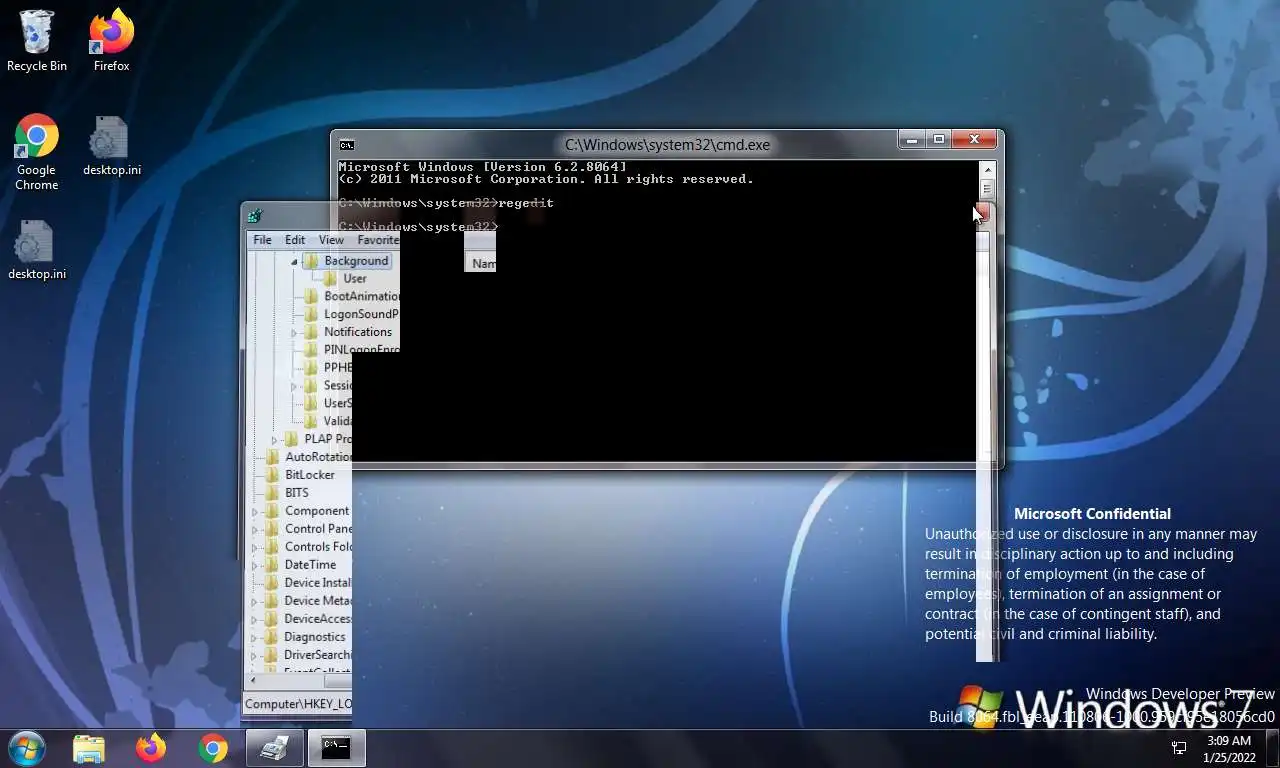The width and height of the screenshot is (1280, 768).
Task: Click the Registry Editor title bar icon
Action: coord(255,215)
